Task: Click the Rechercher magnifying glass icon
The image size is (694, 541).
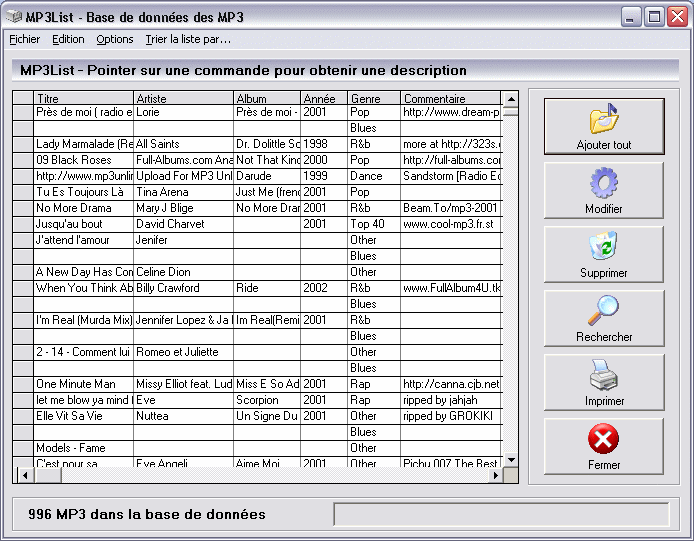Action: [604, 310]
